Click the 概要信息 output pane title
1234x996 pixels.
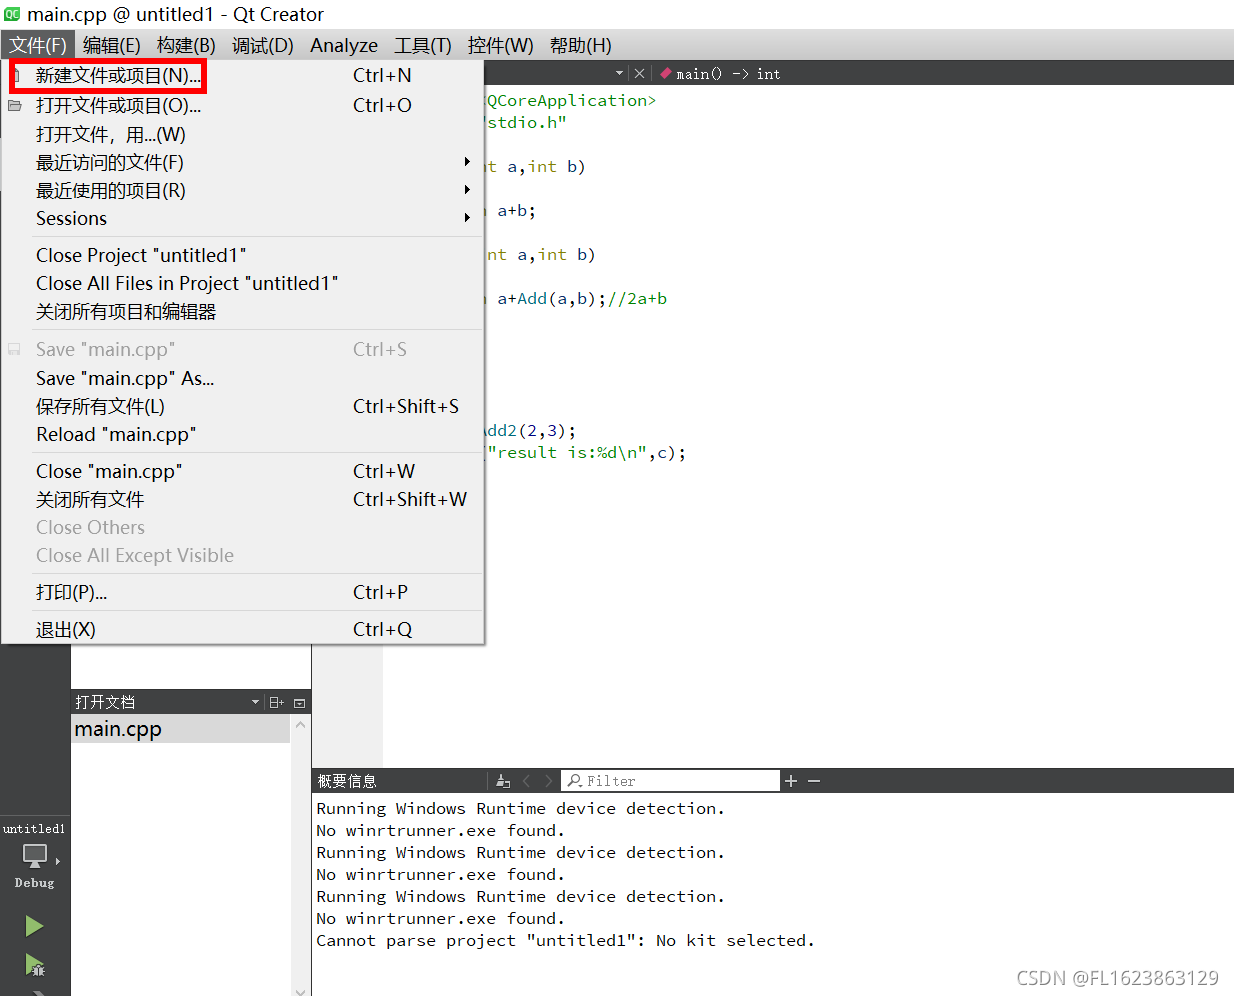(347, 781)
